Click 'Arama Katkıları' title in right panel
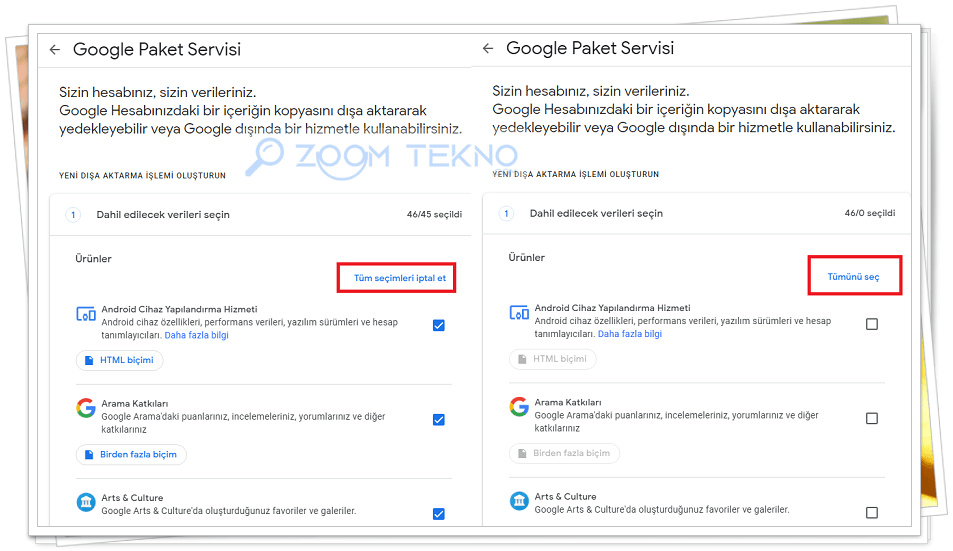This screenshot has width=953, height=551. point(568,402)
